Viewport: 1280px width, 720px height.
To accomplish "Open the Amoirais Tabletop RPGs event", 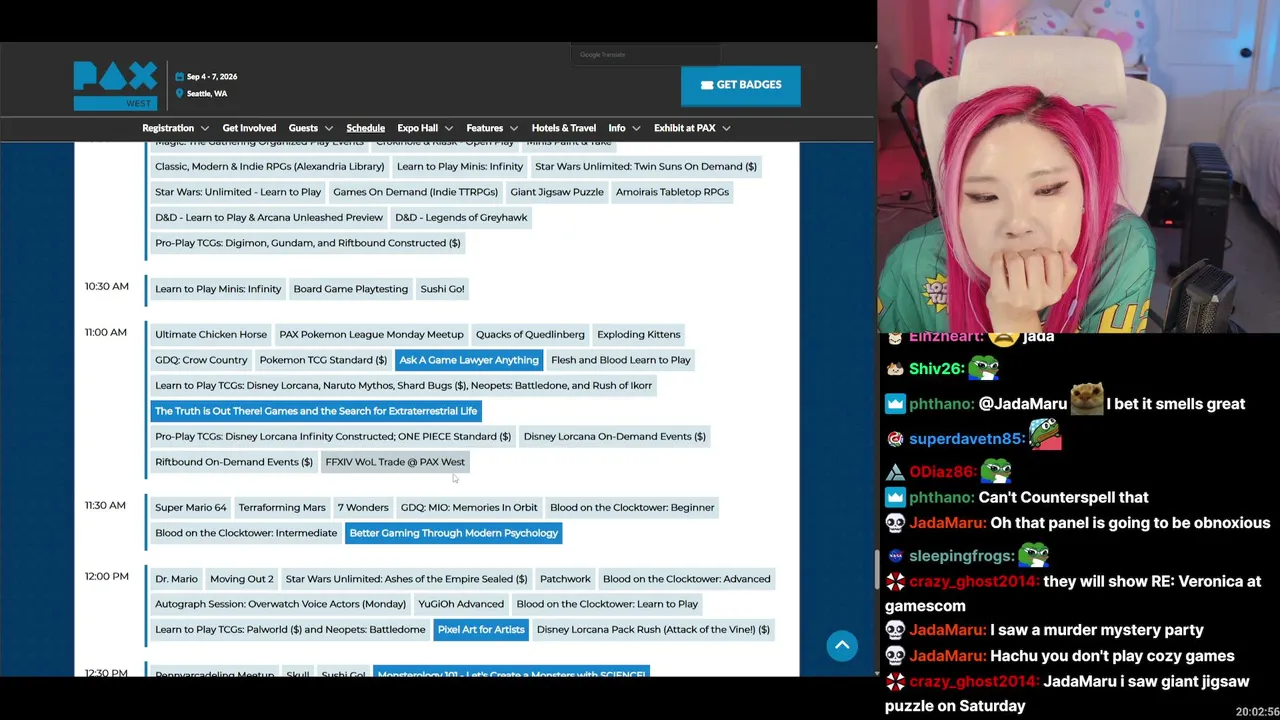I will point(672,192).
